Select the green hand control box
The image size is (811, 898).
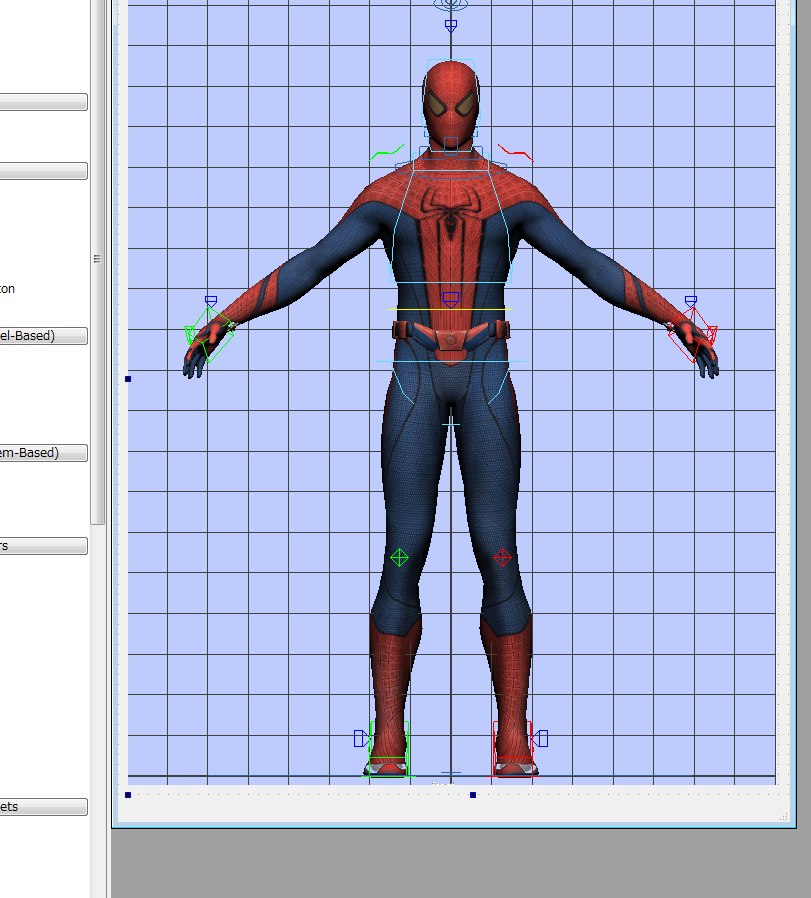(211, 335)
